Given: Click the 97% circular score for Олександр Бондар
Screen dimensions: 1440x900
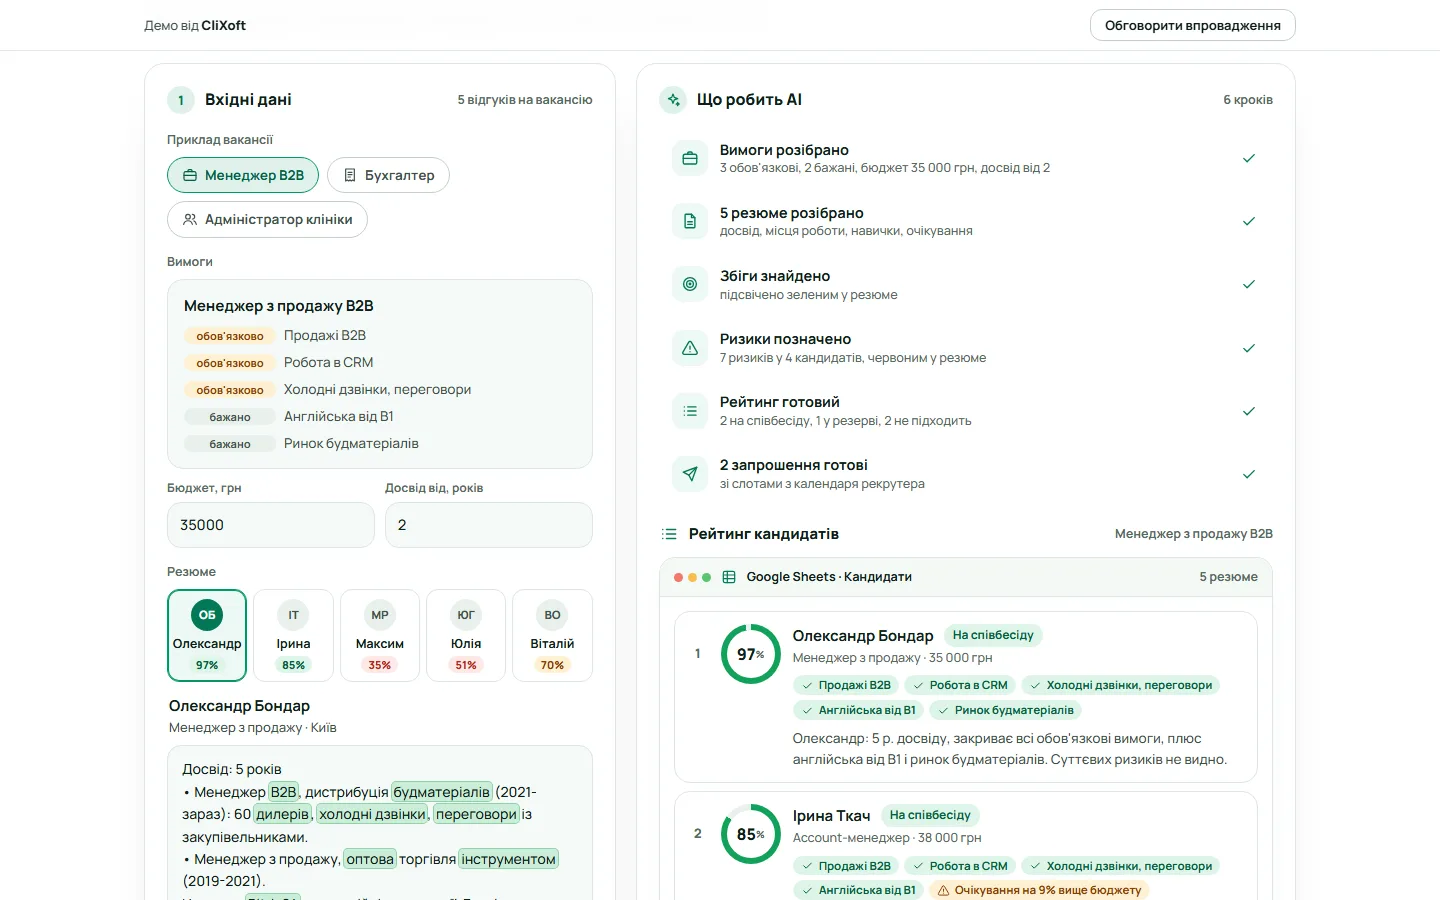Looking at the screenshot, I should 751,654.
